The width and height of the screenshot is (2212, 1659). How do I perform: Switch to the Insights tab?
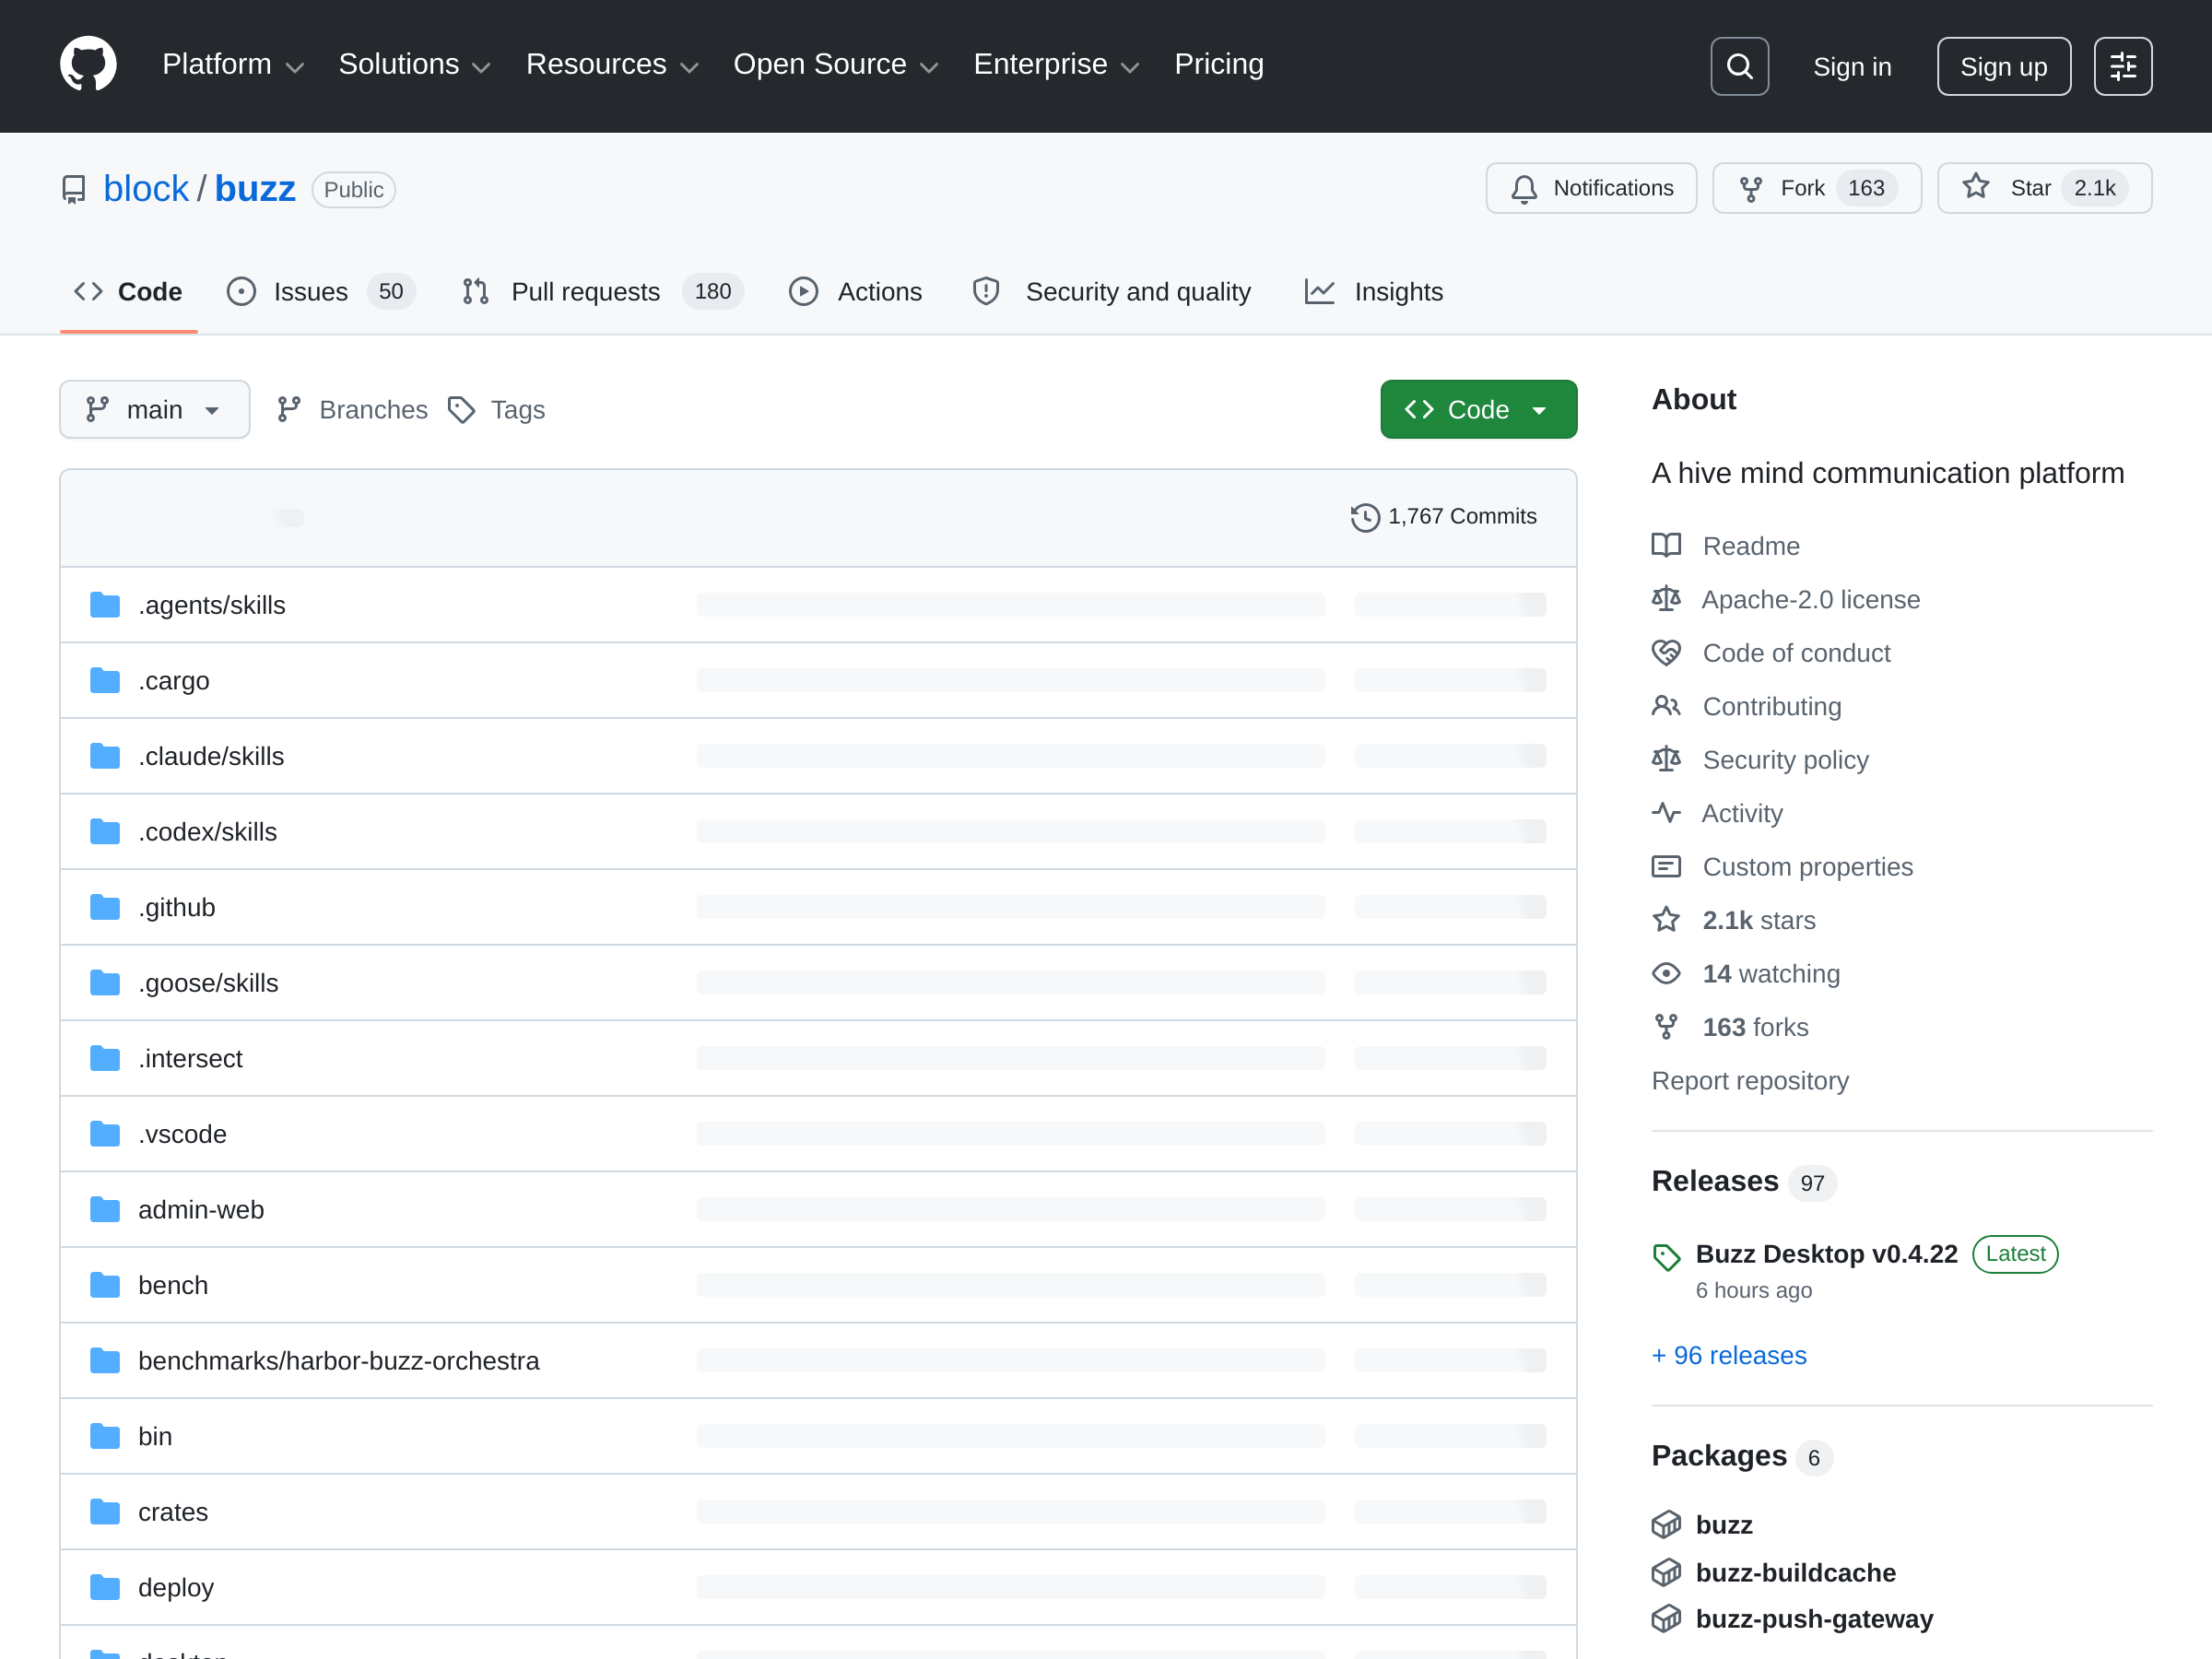(1374, 292)
